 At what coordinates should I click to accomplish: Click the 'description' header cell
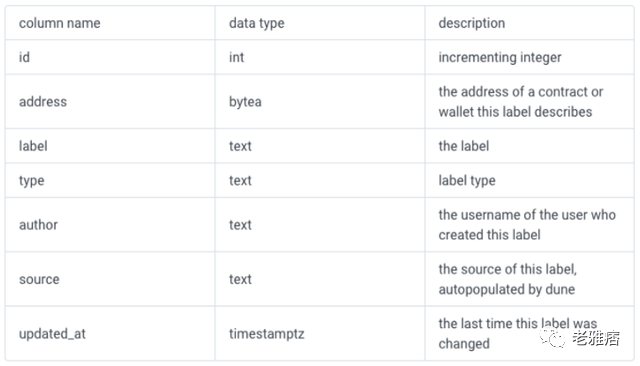tap(529, 23)
